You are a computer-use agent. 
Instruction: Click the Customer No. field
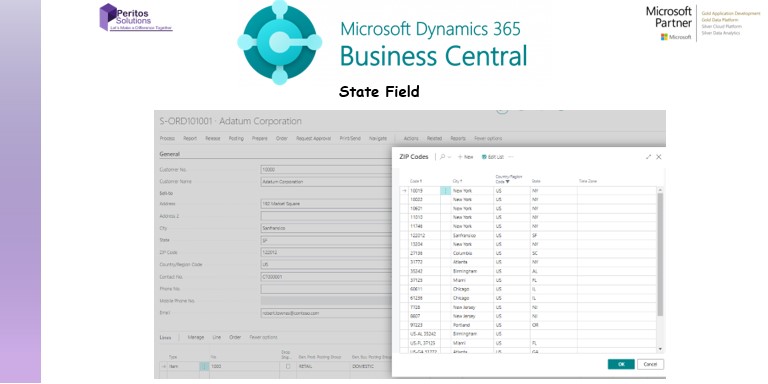326,169
